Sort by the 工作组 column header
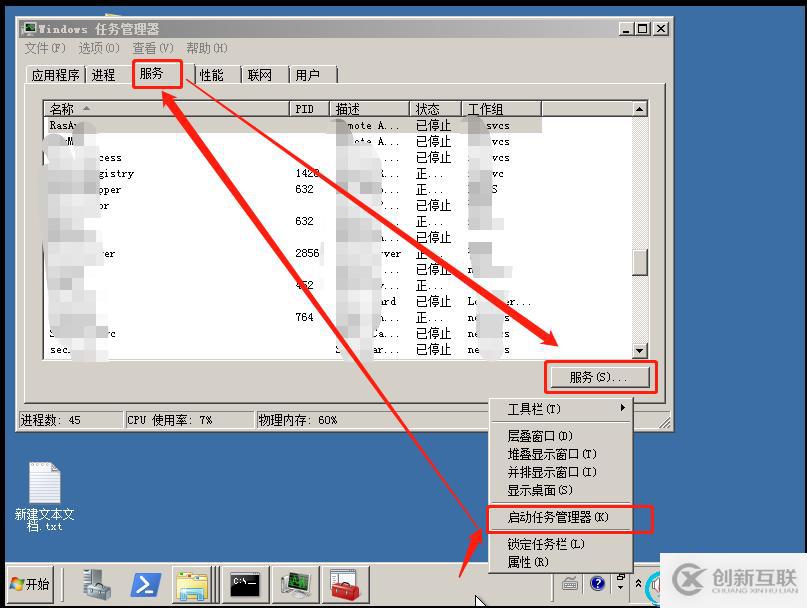This screenshot has width=807, height=608. coord(501,109)
